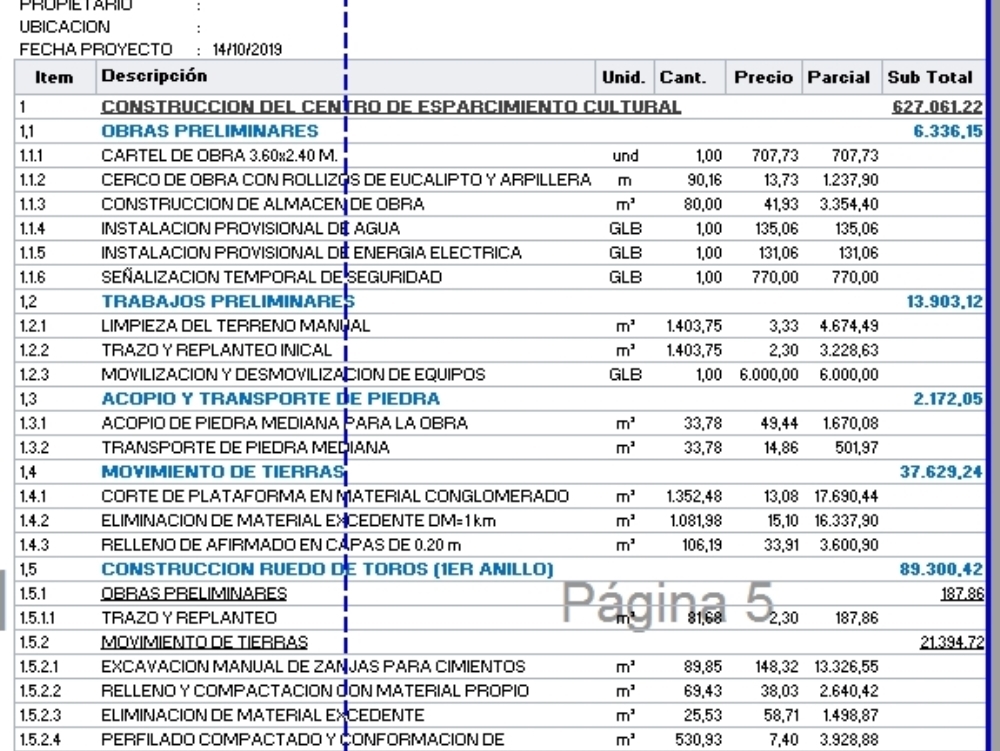This screenshot has height=751, width=1000.
Task: Select title CONSTRUCCION DEL CENTRO DE ESPARCIMIENTO CULTURAL
Action: [x=391, y=107]
